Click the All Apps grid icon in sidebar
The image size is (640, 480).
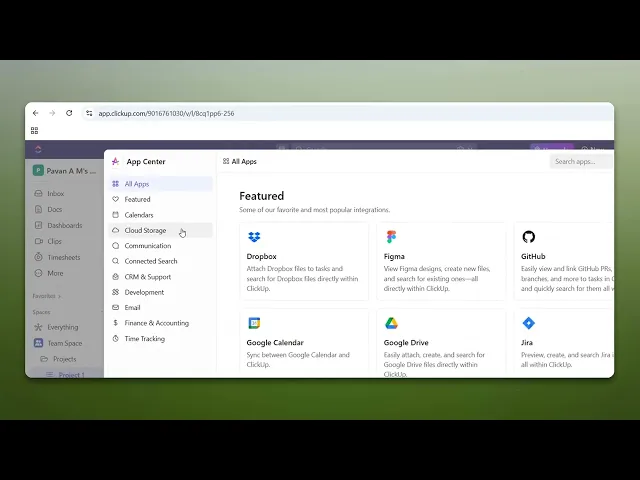116,184
